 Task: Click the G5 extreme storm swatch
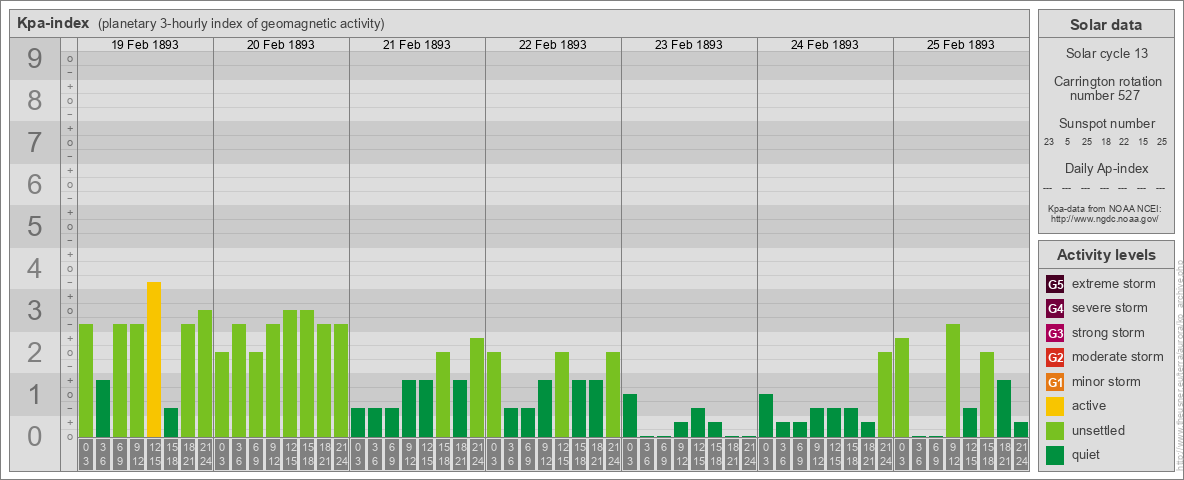[x=1055, y=285]
